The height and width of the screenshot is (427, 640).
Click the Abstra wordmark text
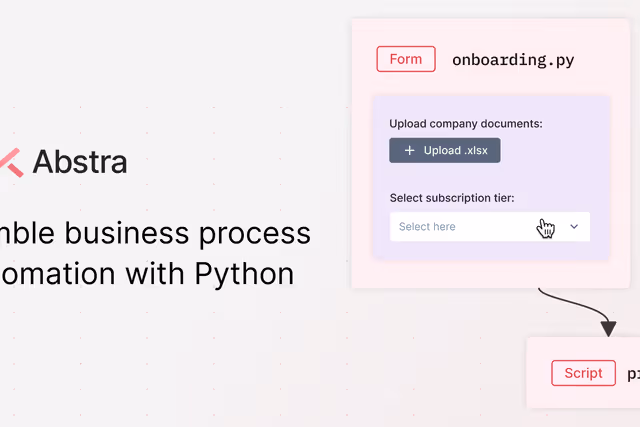80,162
